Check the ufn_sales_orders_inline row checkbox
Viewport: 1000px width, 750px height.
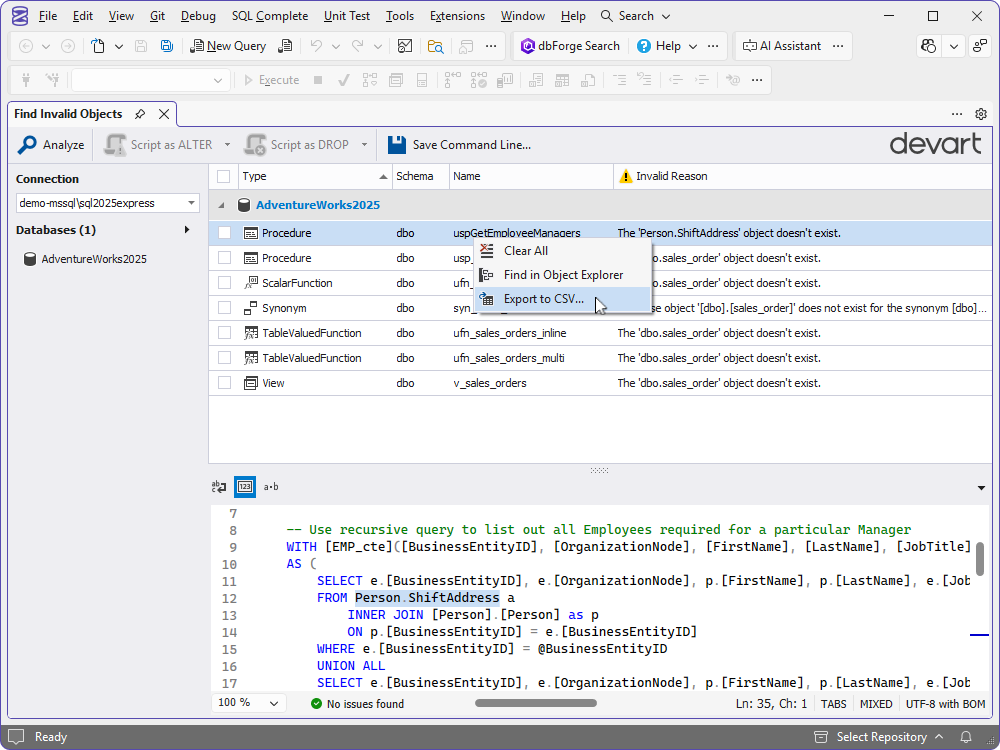[224, 333]
